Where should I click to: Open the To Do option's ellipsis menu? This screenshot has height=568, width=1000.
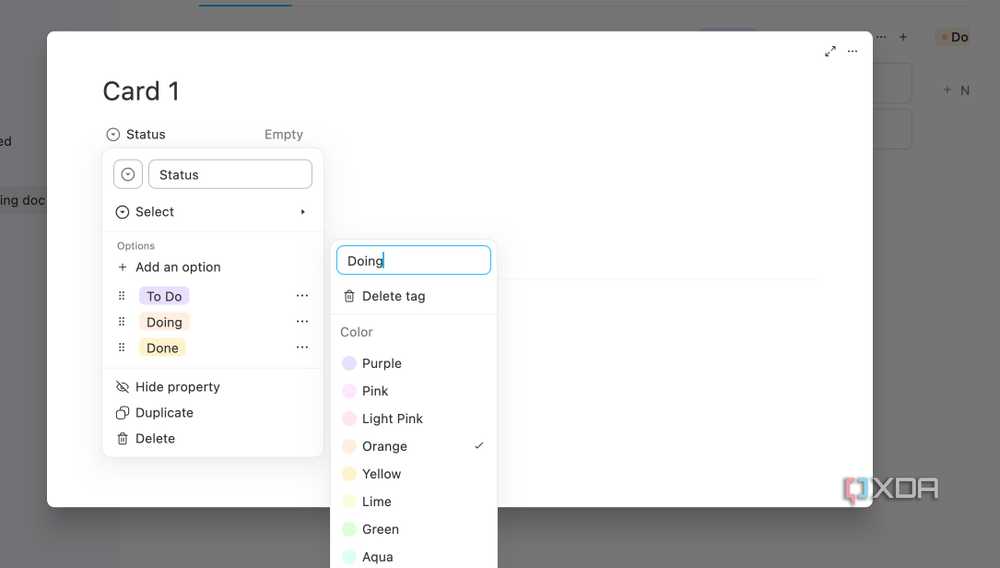click(302, 296)
